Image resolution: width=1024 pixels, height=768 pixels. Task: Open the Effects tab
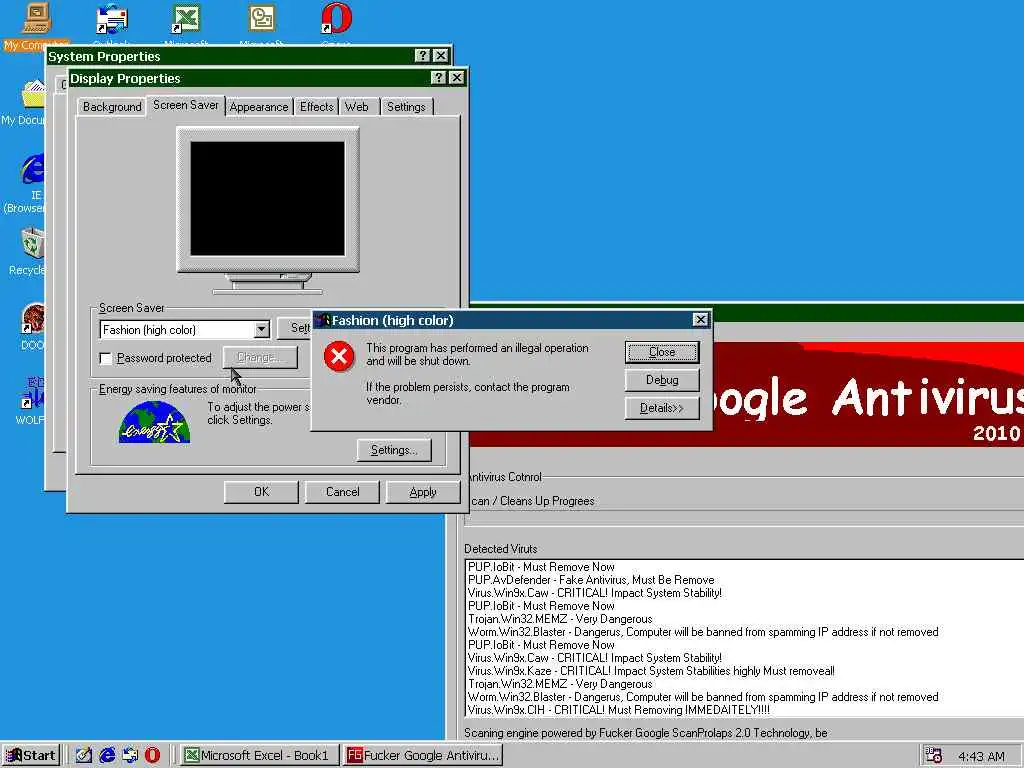pos(317,107)
